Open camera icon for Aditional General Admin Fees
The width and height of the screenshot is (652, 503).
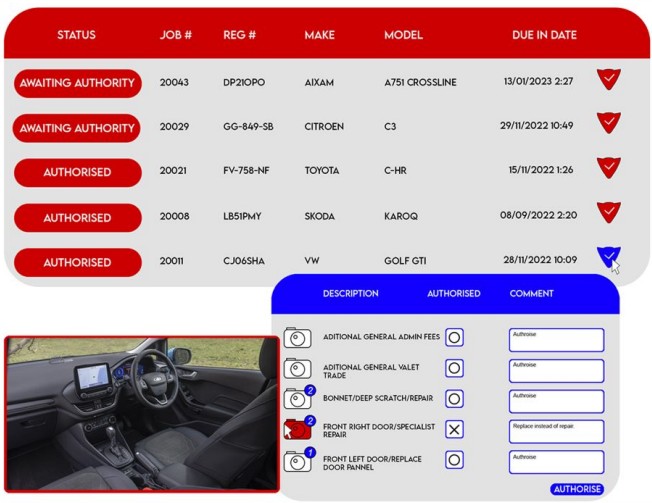[x=297, y=338]
